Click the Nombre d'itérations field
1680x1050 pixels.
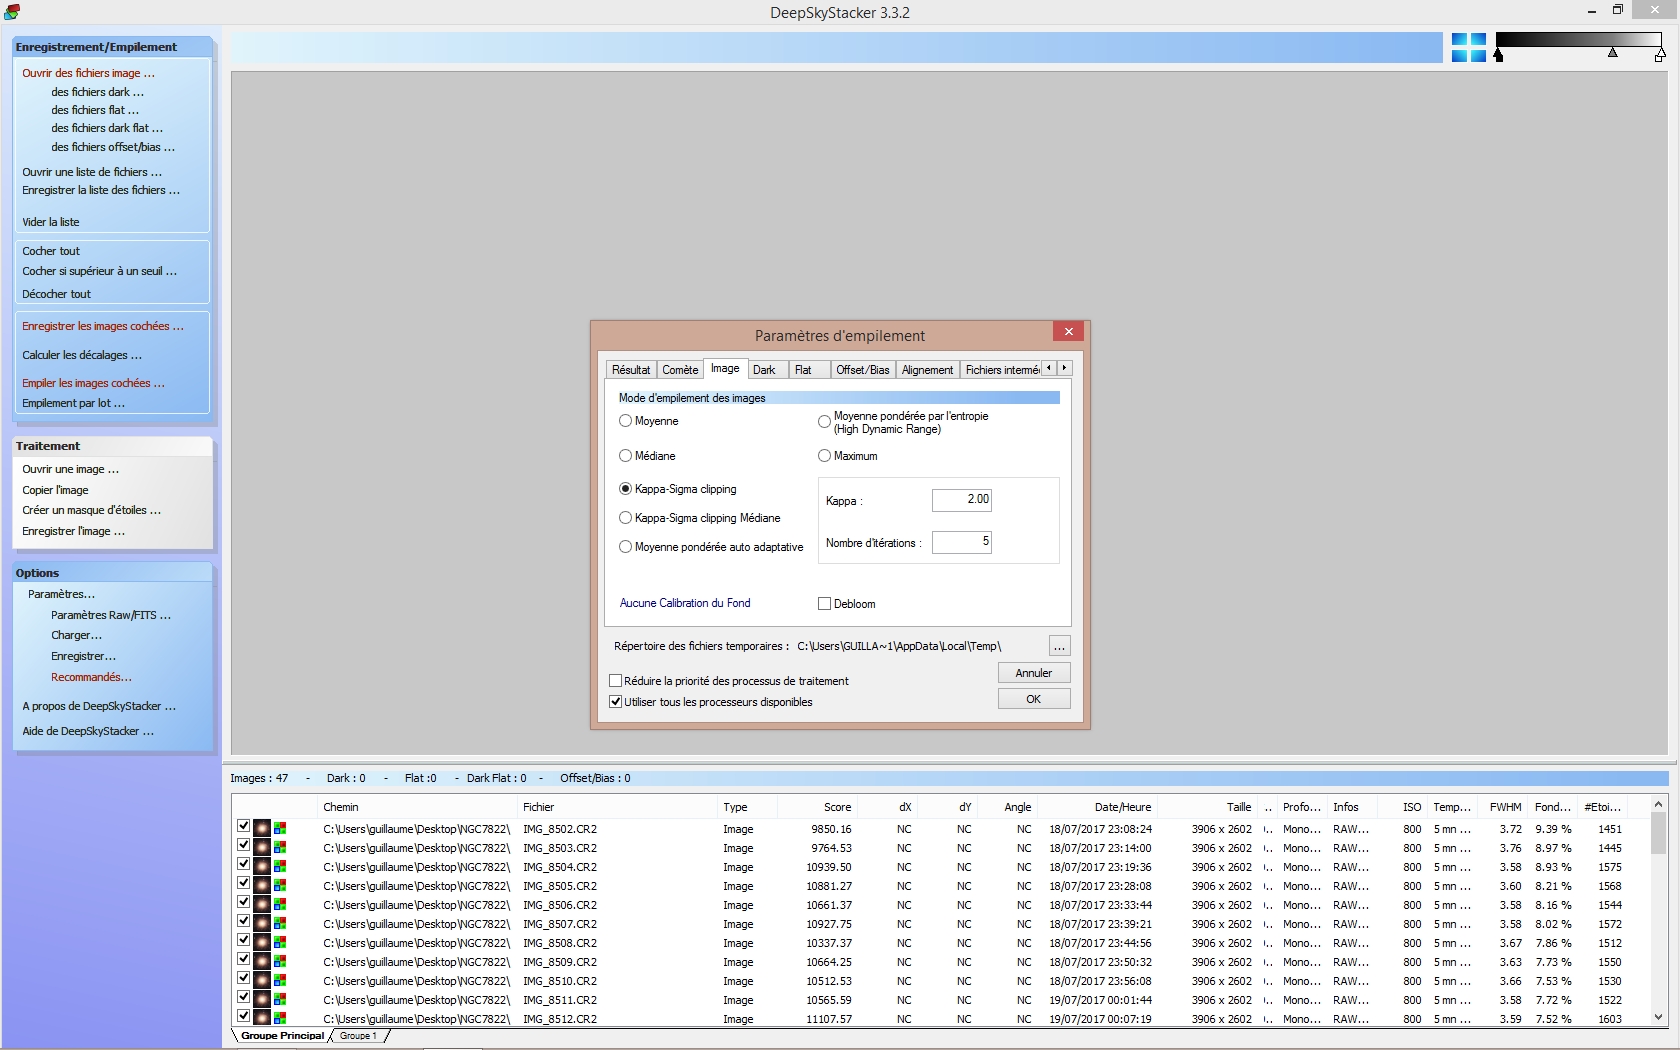[x=961, y=542]
